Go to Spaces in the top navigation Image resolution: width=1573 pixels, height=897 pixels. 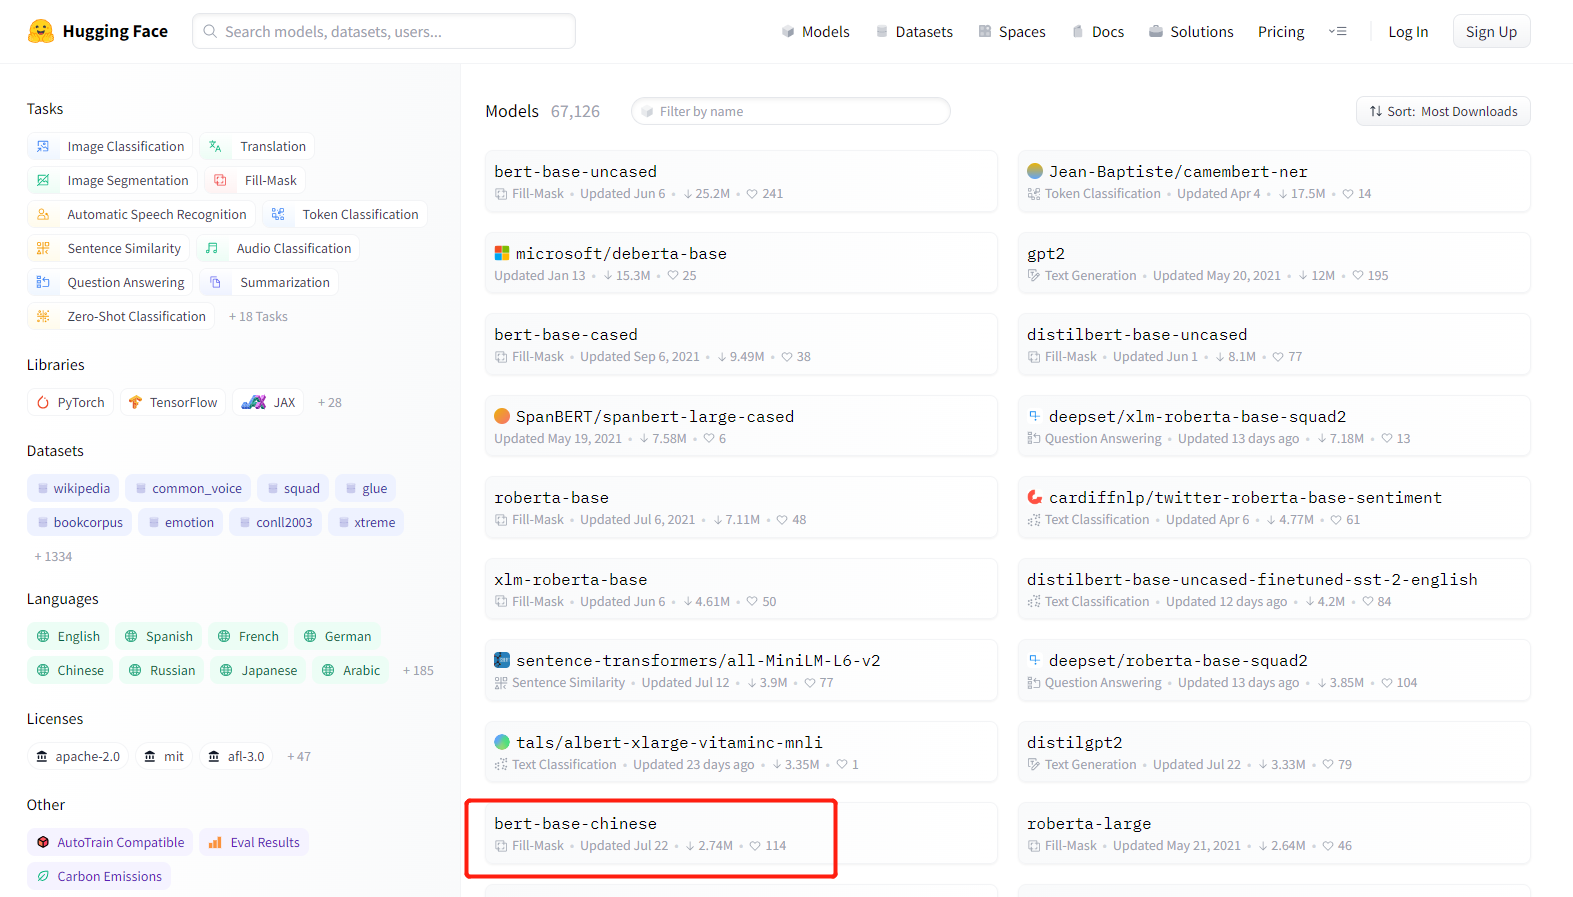coord(1012,32)
